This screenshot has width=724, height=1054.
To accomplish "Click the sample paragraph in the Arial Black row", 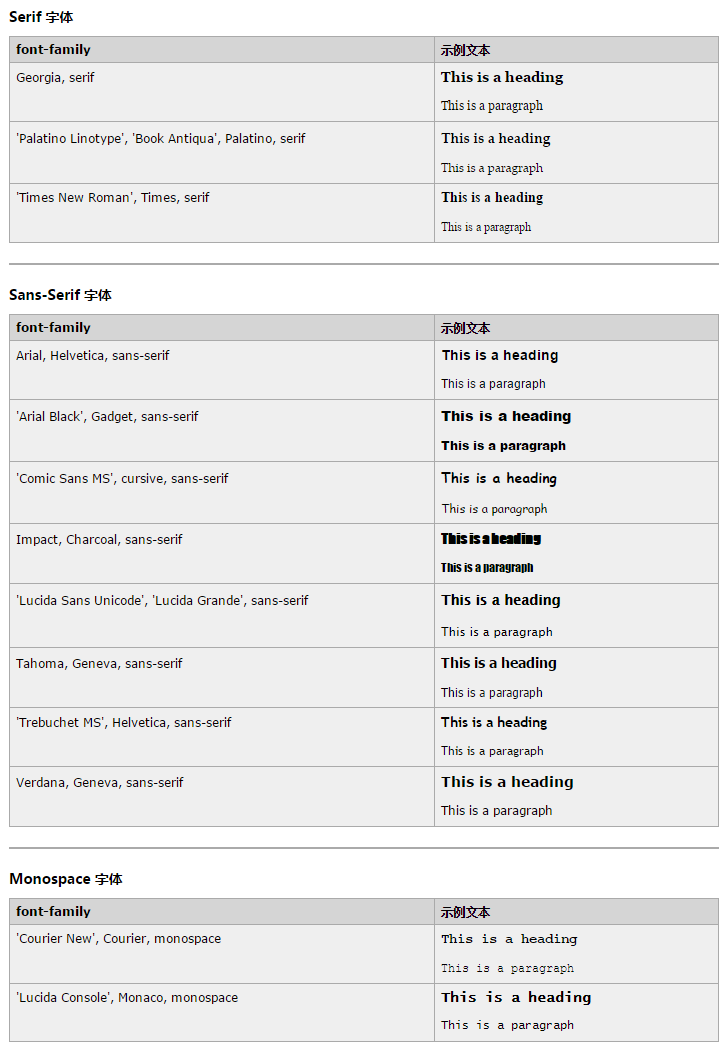I will point(504,446).
